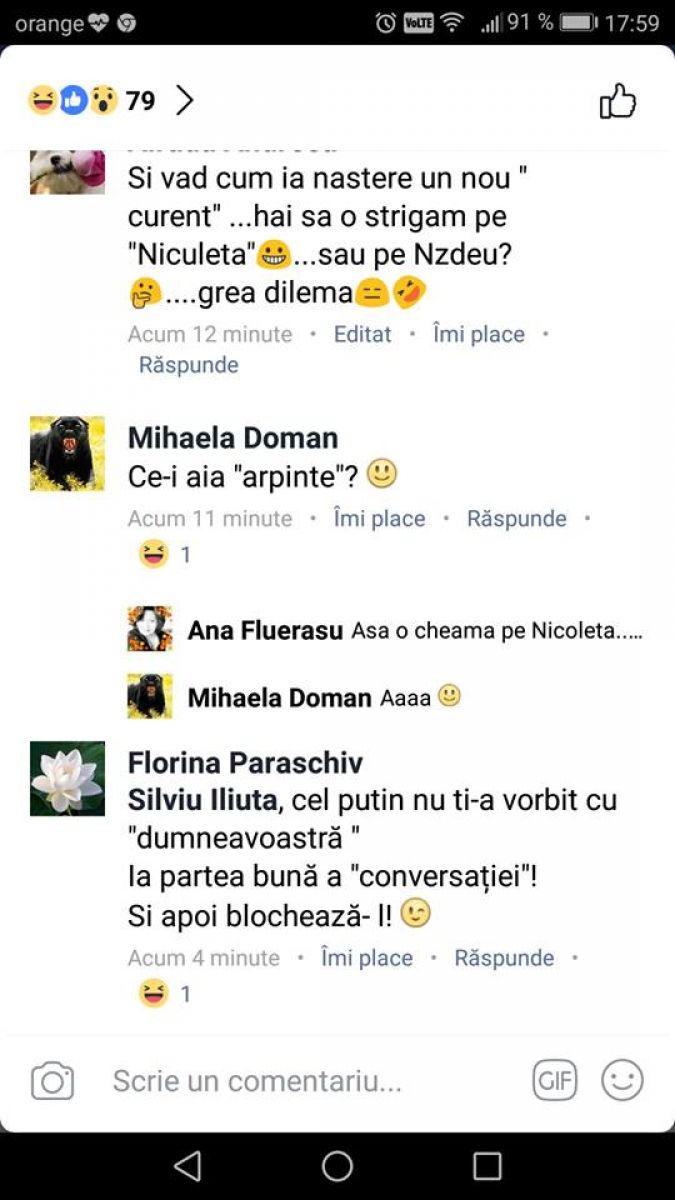Toggle Îmi place on Mihaela Doman's comment
Screen dimensions: 675x1200
(x=379, y=518)
